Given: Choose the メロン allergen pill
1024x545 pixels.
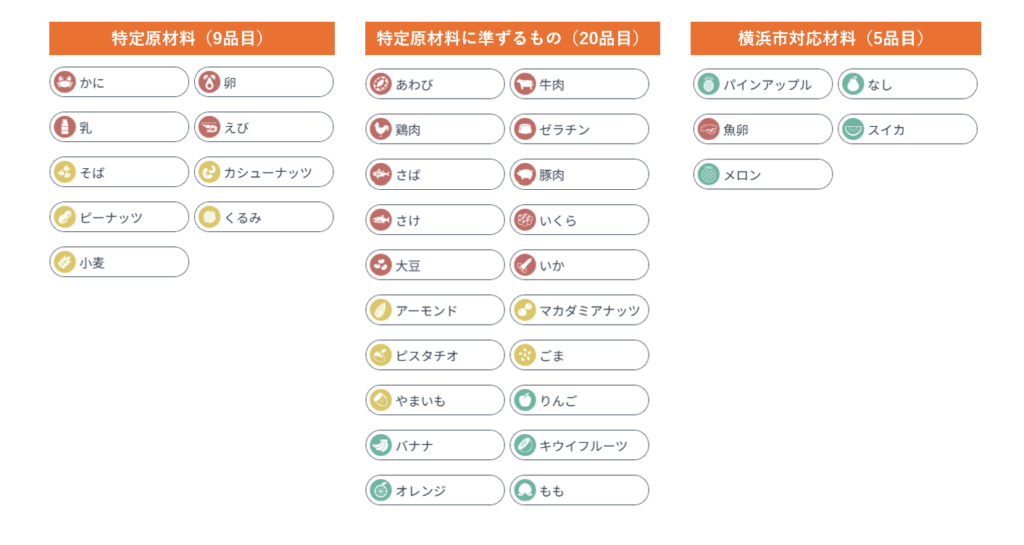Looking at the screenshot, I should coord(763,174).
